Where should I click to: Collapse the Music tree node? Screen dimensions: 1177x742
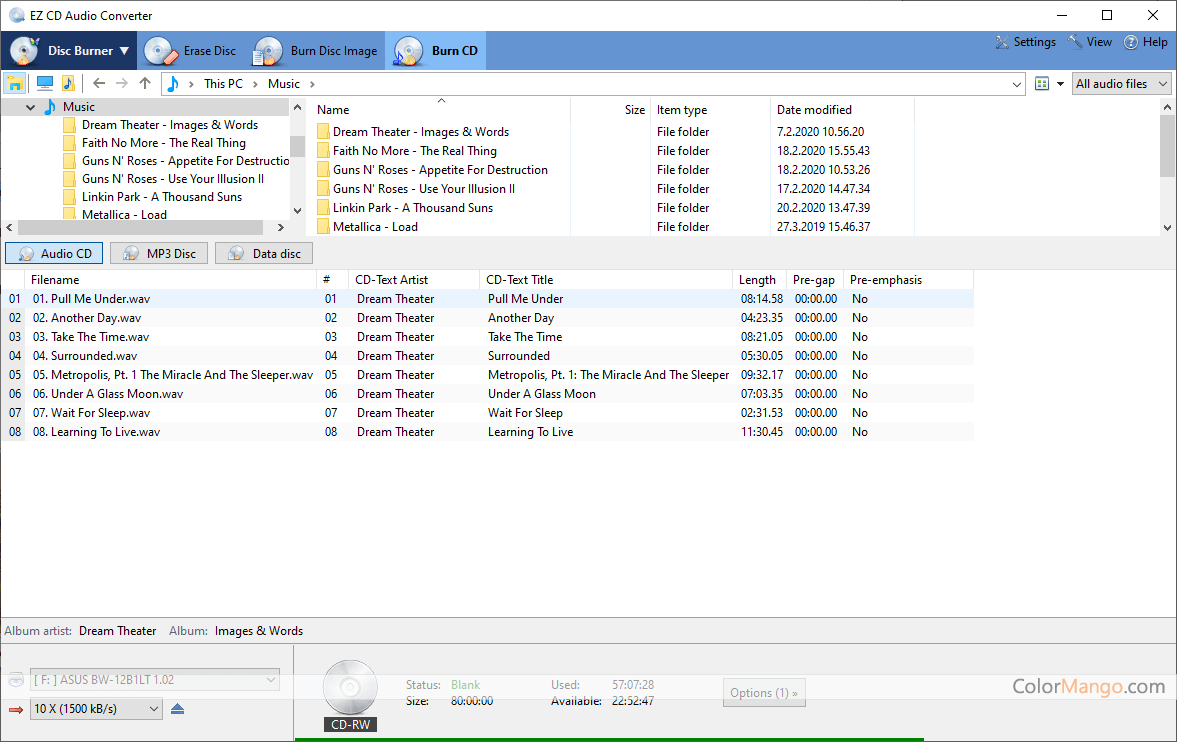point(31,107)
